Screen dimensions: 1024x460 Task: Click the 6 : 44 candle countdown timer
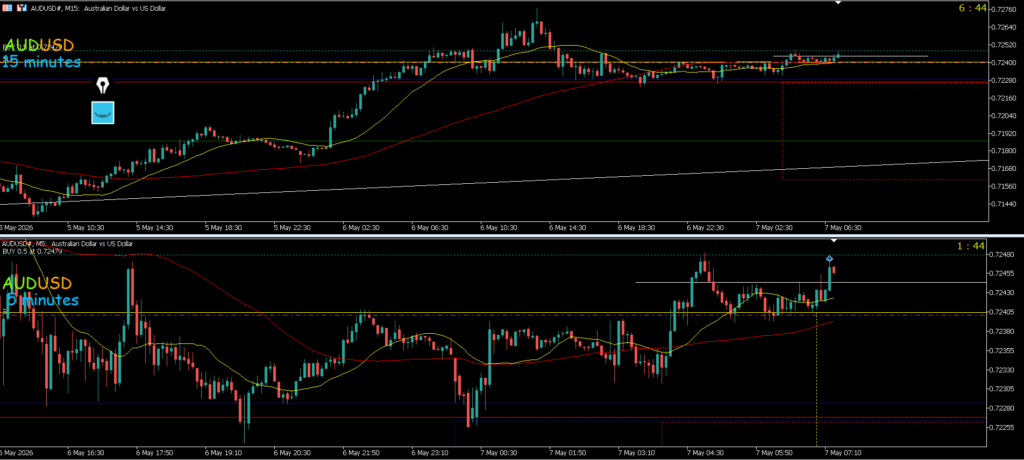972,8
